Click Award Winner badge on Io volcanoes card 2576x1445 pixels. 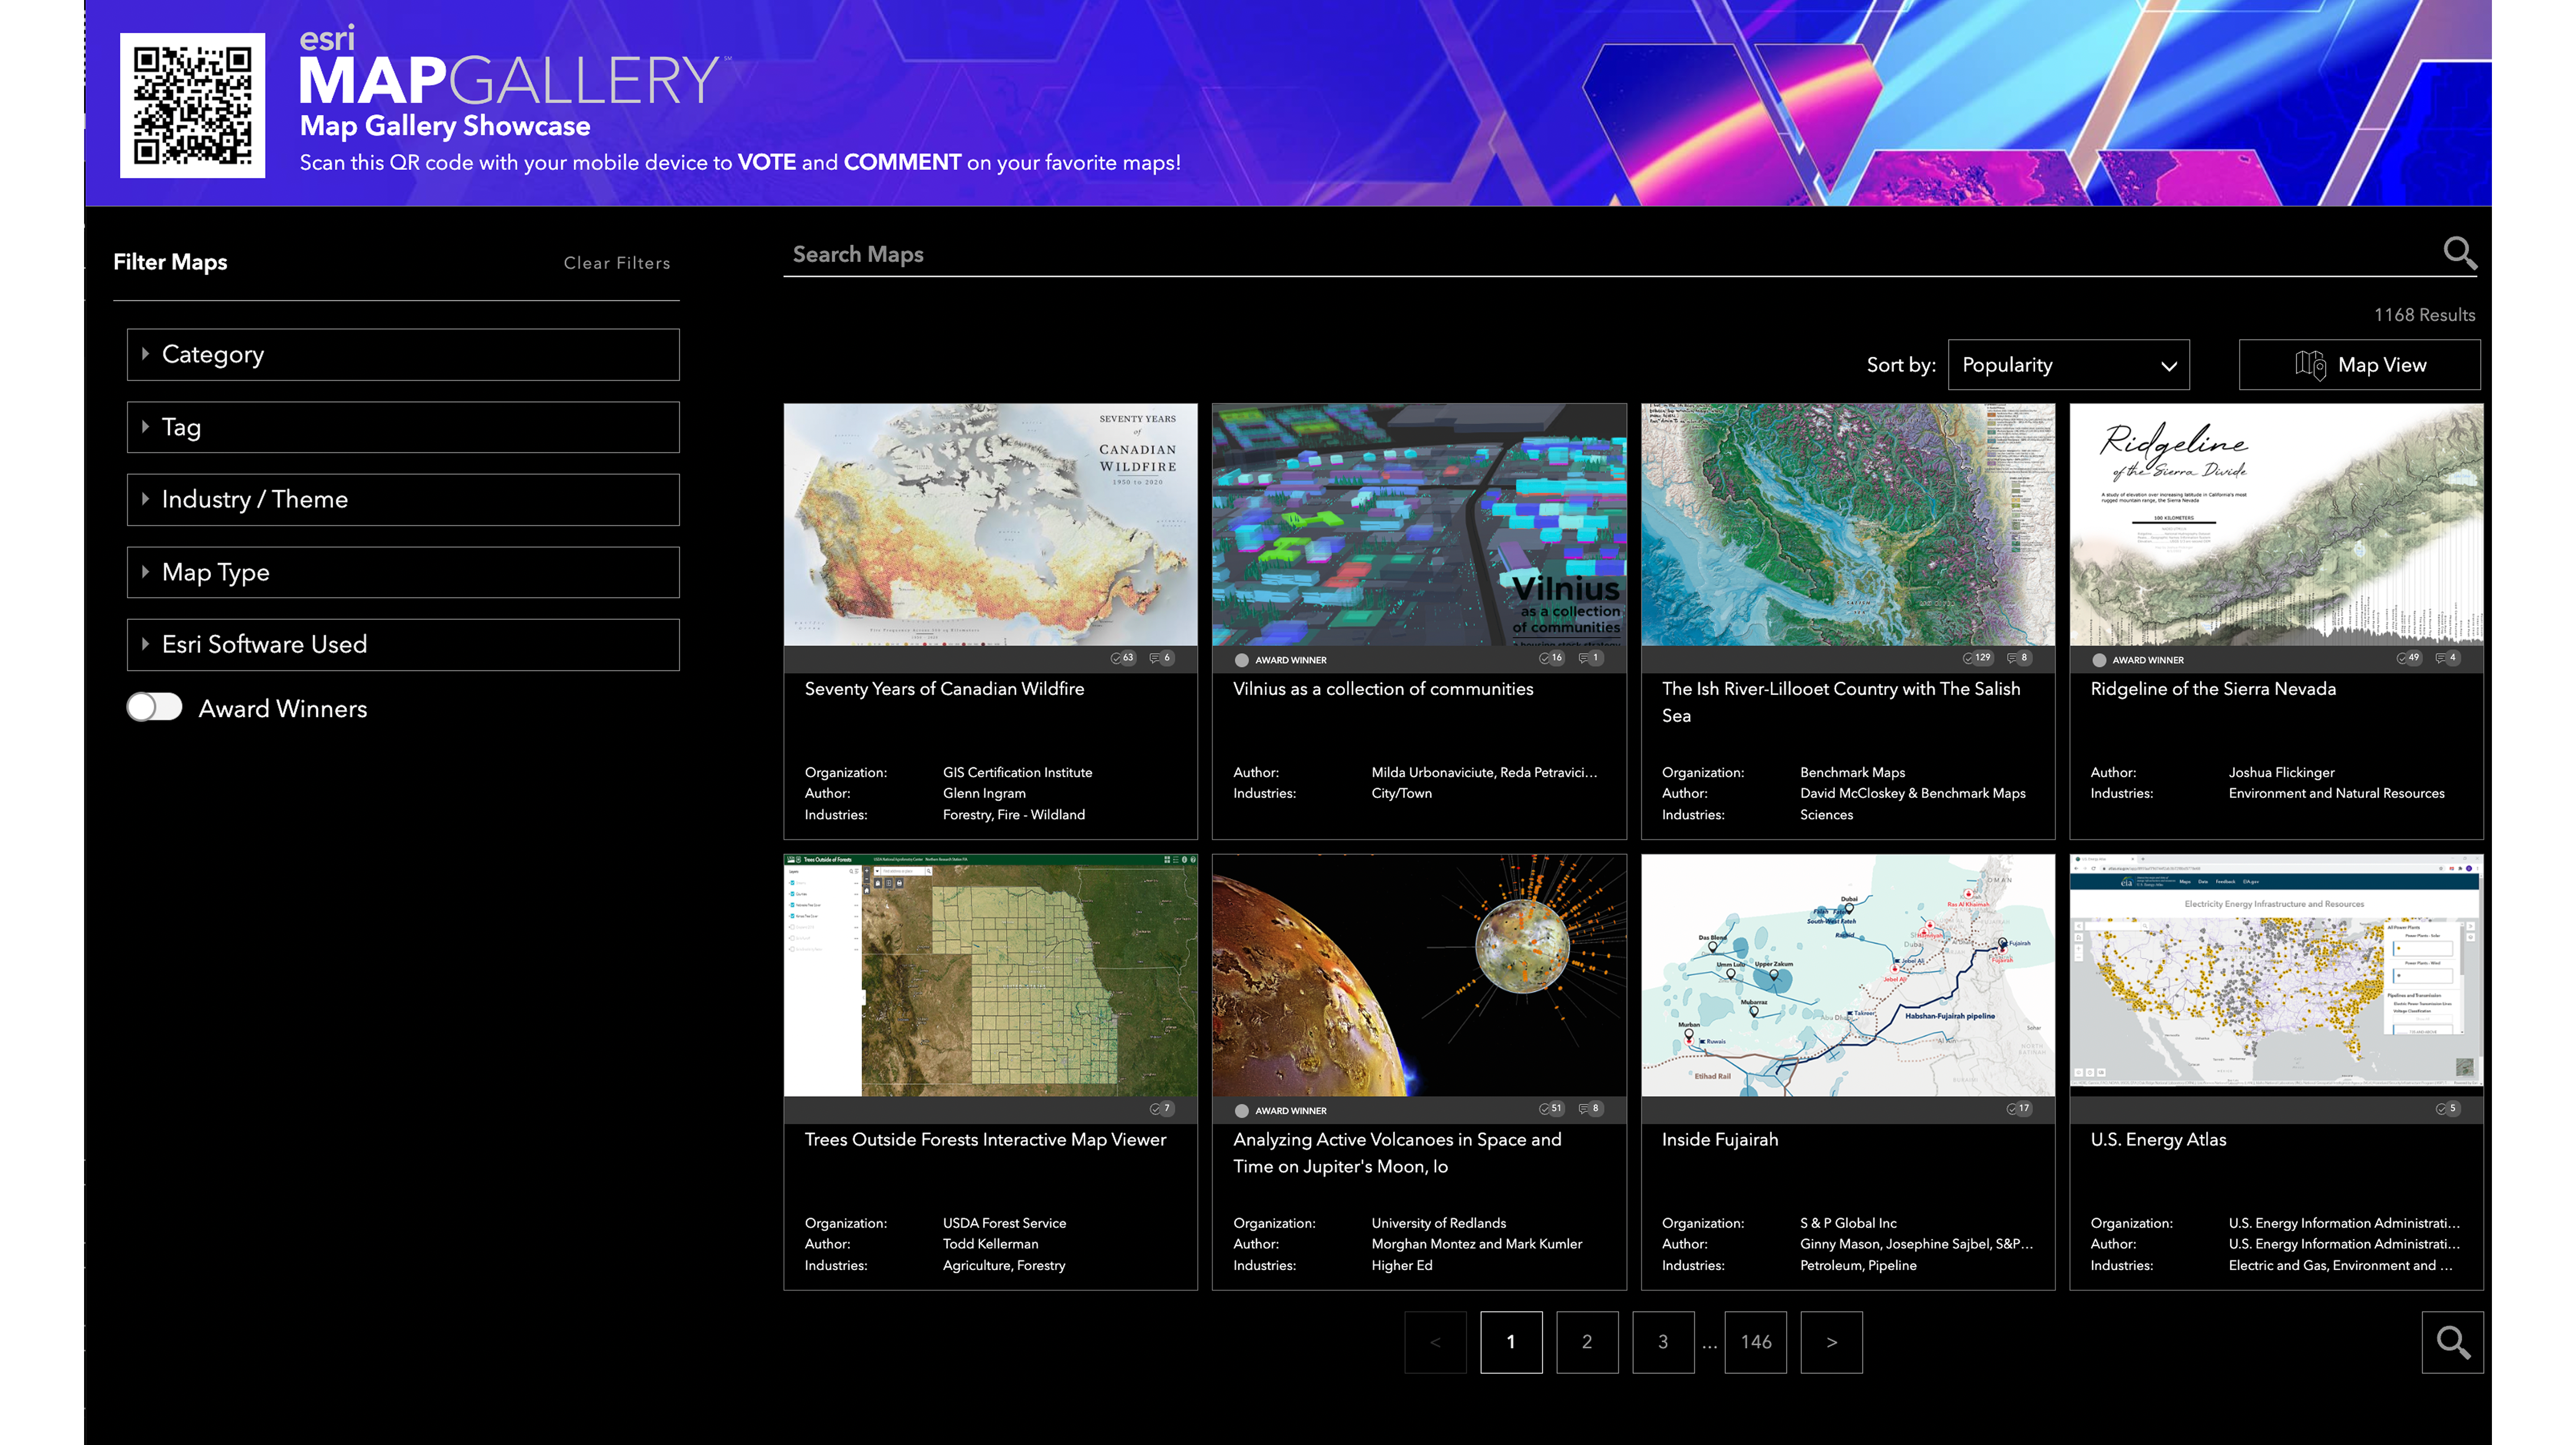pos(1280,1111)
